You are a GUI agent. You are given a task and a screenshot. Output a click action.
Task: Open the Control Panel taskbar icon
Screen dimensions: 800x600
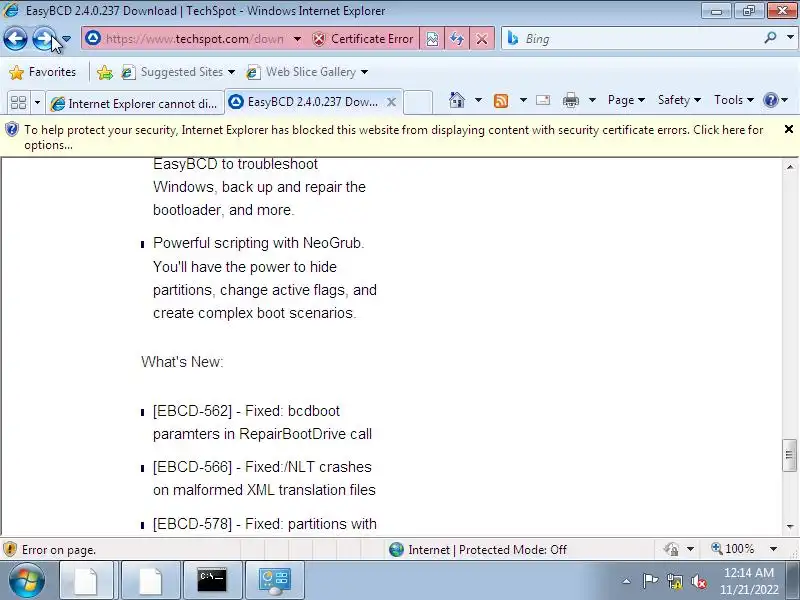(275, 580)
